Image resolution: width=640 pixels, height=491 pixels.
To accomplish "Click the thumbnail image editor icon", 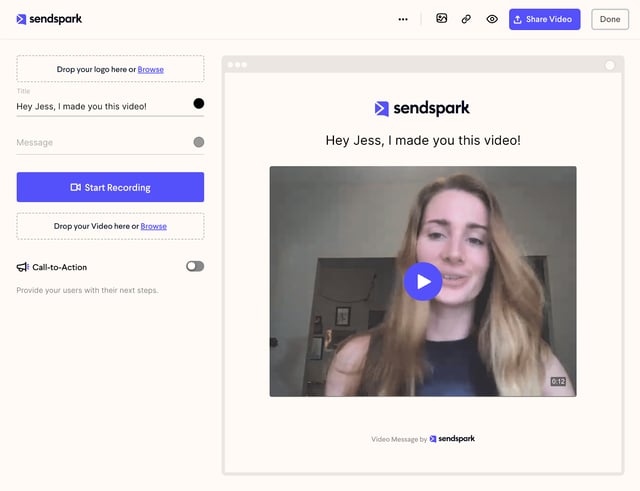I will tap(442, 18).
